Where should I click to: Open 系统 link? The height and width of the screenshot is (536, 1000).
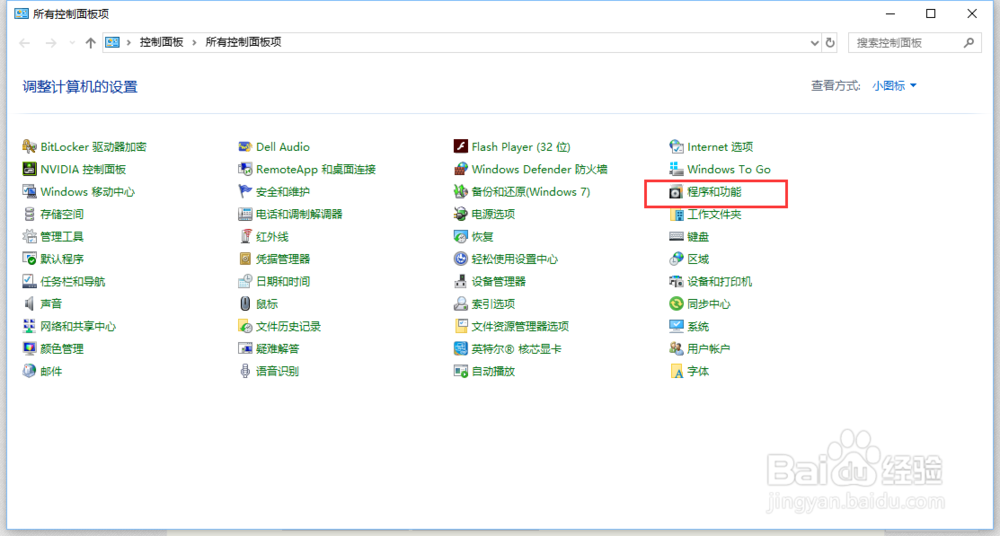click(698, 326)
